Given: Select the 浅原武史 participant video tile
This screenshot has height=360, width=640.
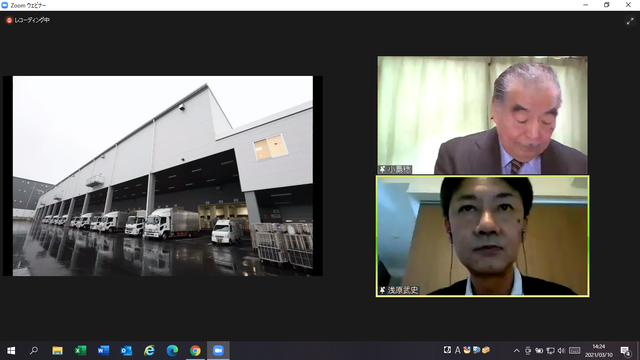Looking at the screenshot, I should click(x=482, y=236).
